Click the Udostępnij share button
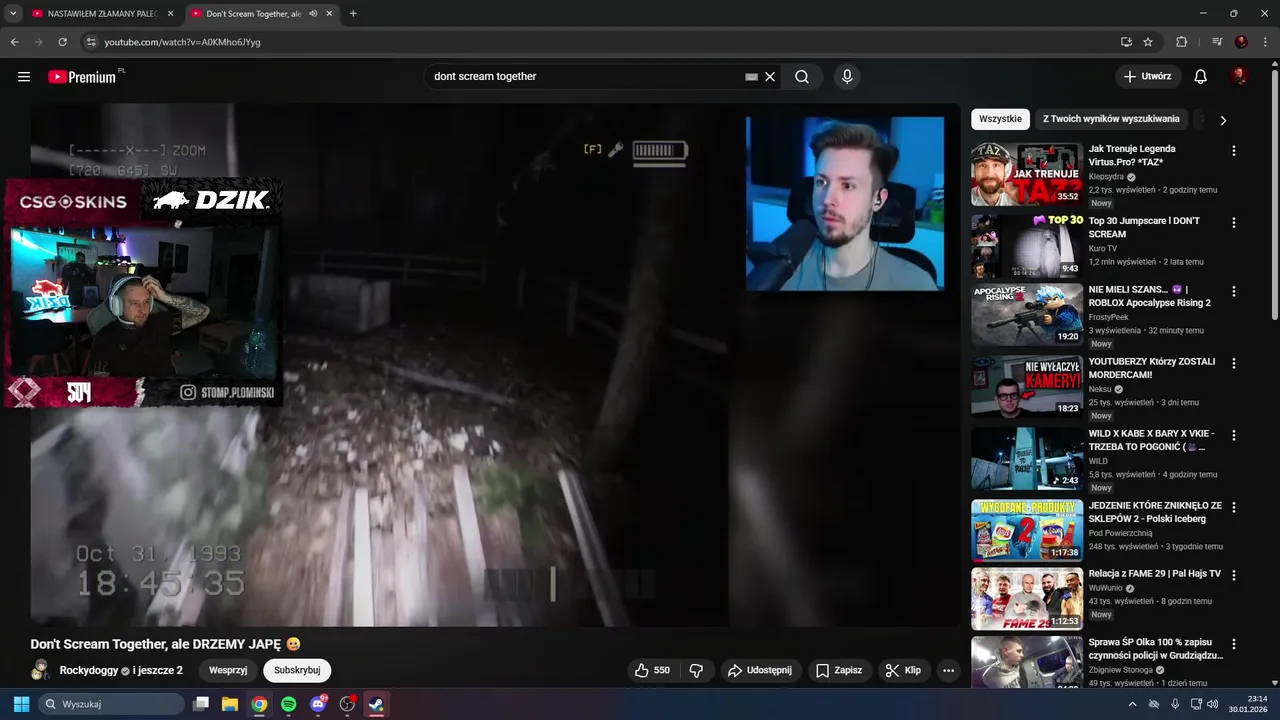The width and height of the screenshot is (1280, 720). click(x=759, y=670)
